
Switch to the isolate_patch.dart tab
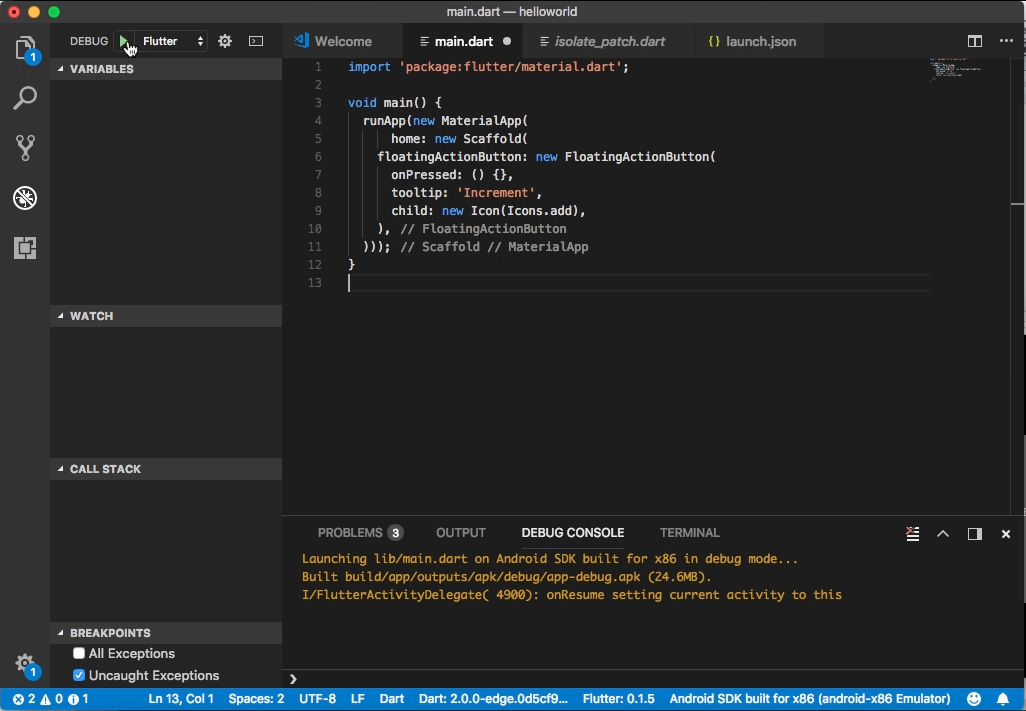click(609, 41)
